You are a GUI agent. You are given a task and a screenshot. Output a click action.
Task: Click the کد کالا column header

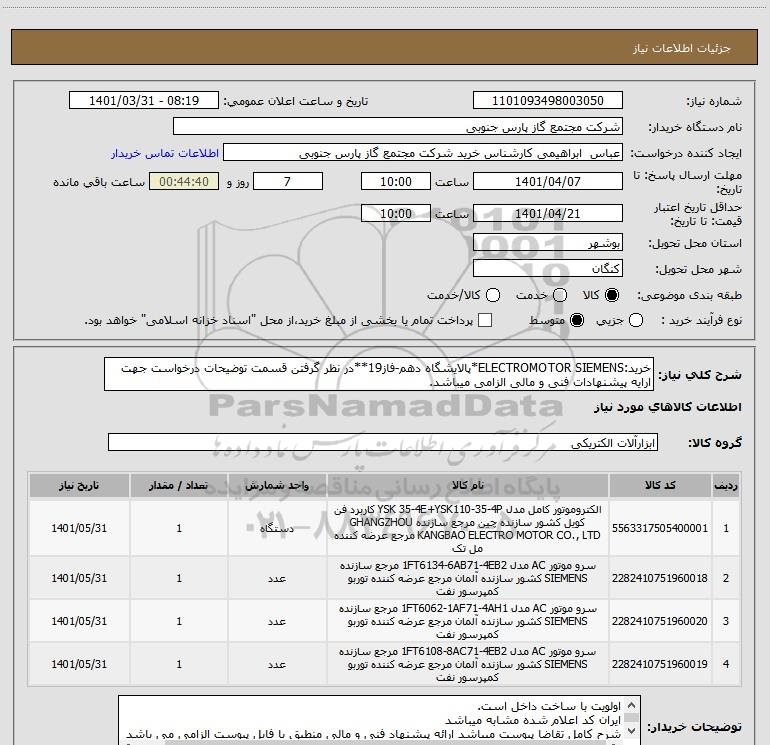click(x=660, y=486)
